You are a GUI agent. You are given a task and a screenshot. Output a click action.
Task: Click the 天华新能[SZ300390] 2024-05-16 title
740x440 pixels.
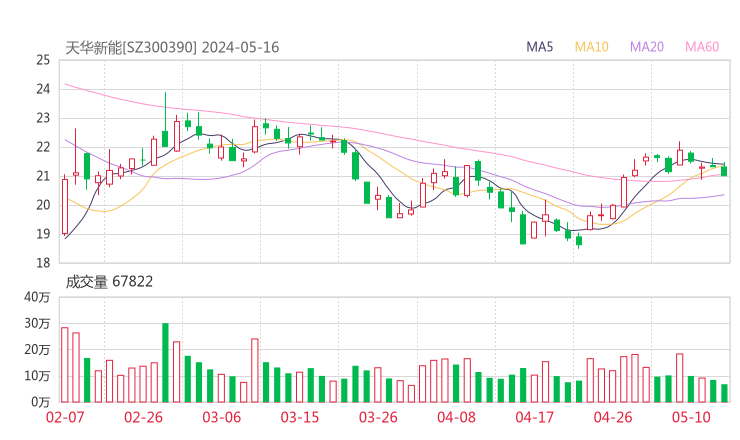point(172,47)
